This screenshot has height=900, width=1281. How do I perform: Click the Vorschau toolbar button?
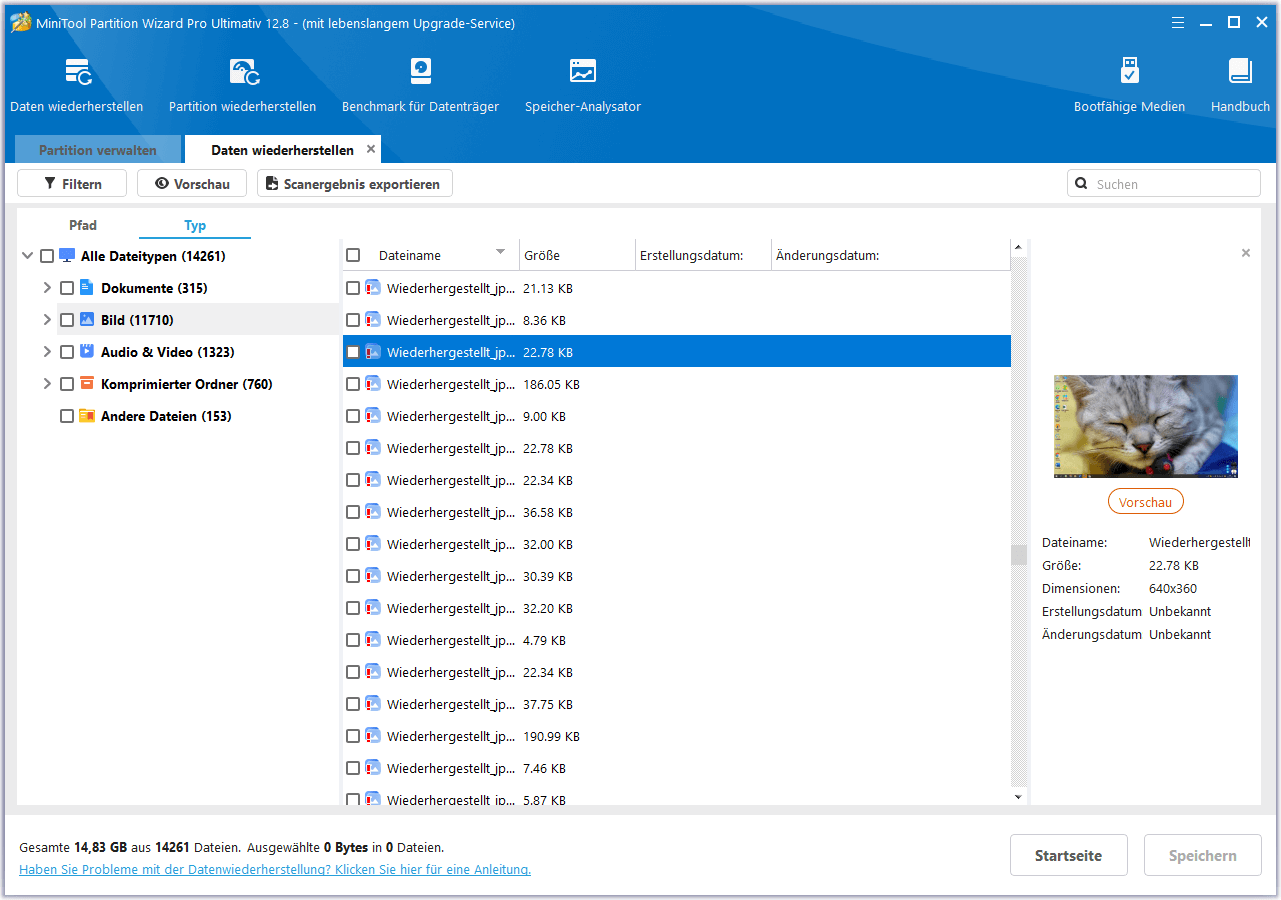[192, 184]
